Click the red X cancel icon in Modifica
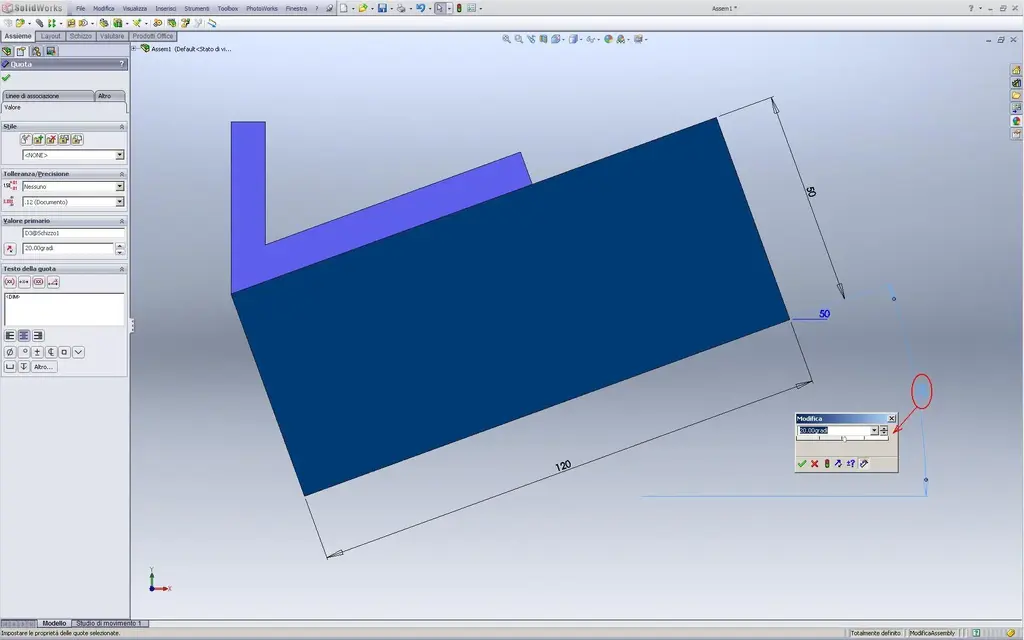The width and height of the screenshot is (1024, 640). pyautogui.click(x=814, y=464)
